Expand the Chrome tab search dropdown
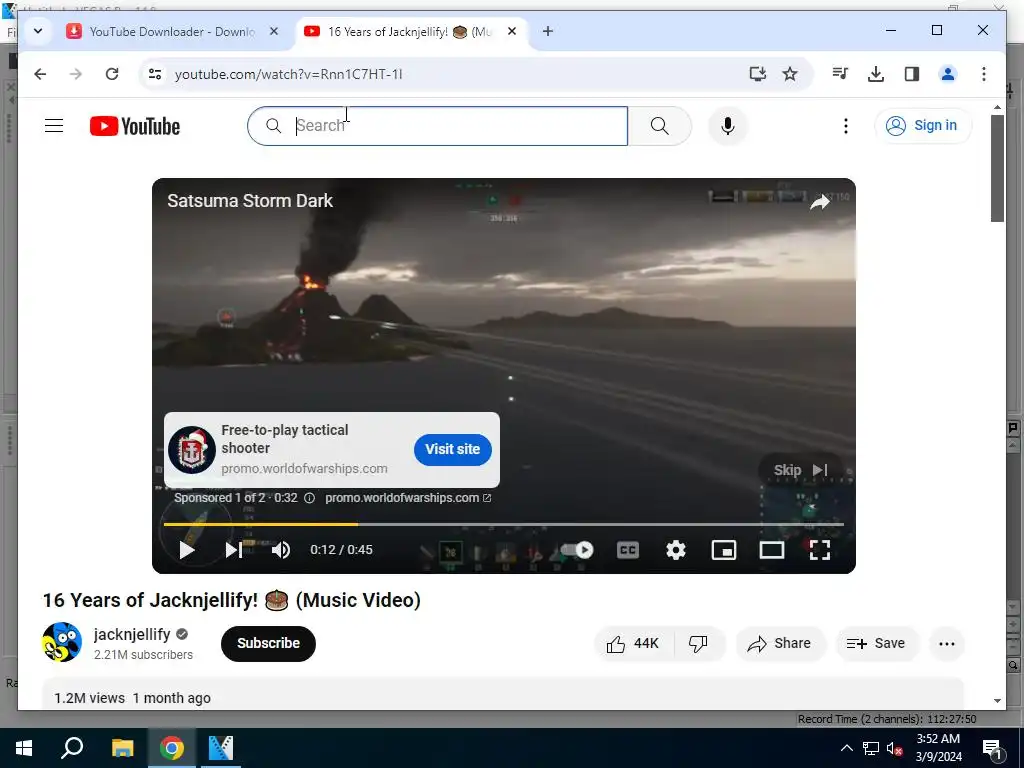 coord(38,31)
